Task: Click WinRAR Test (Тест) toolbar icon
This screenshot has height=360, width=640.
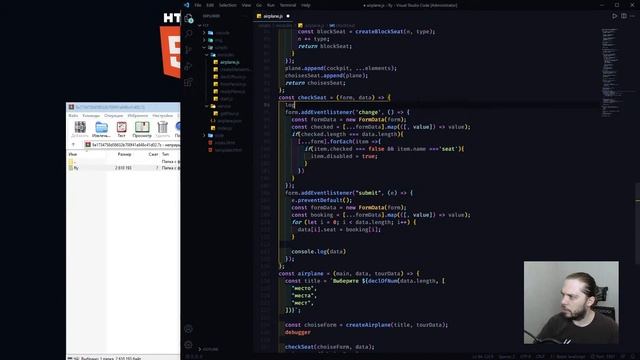Action: click(122, 129)
